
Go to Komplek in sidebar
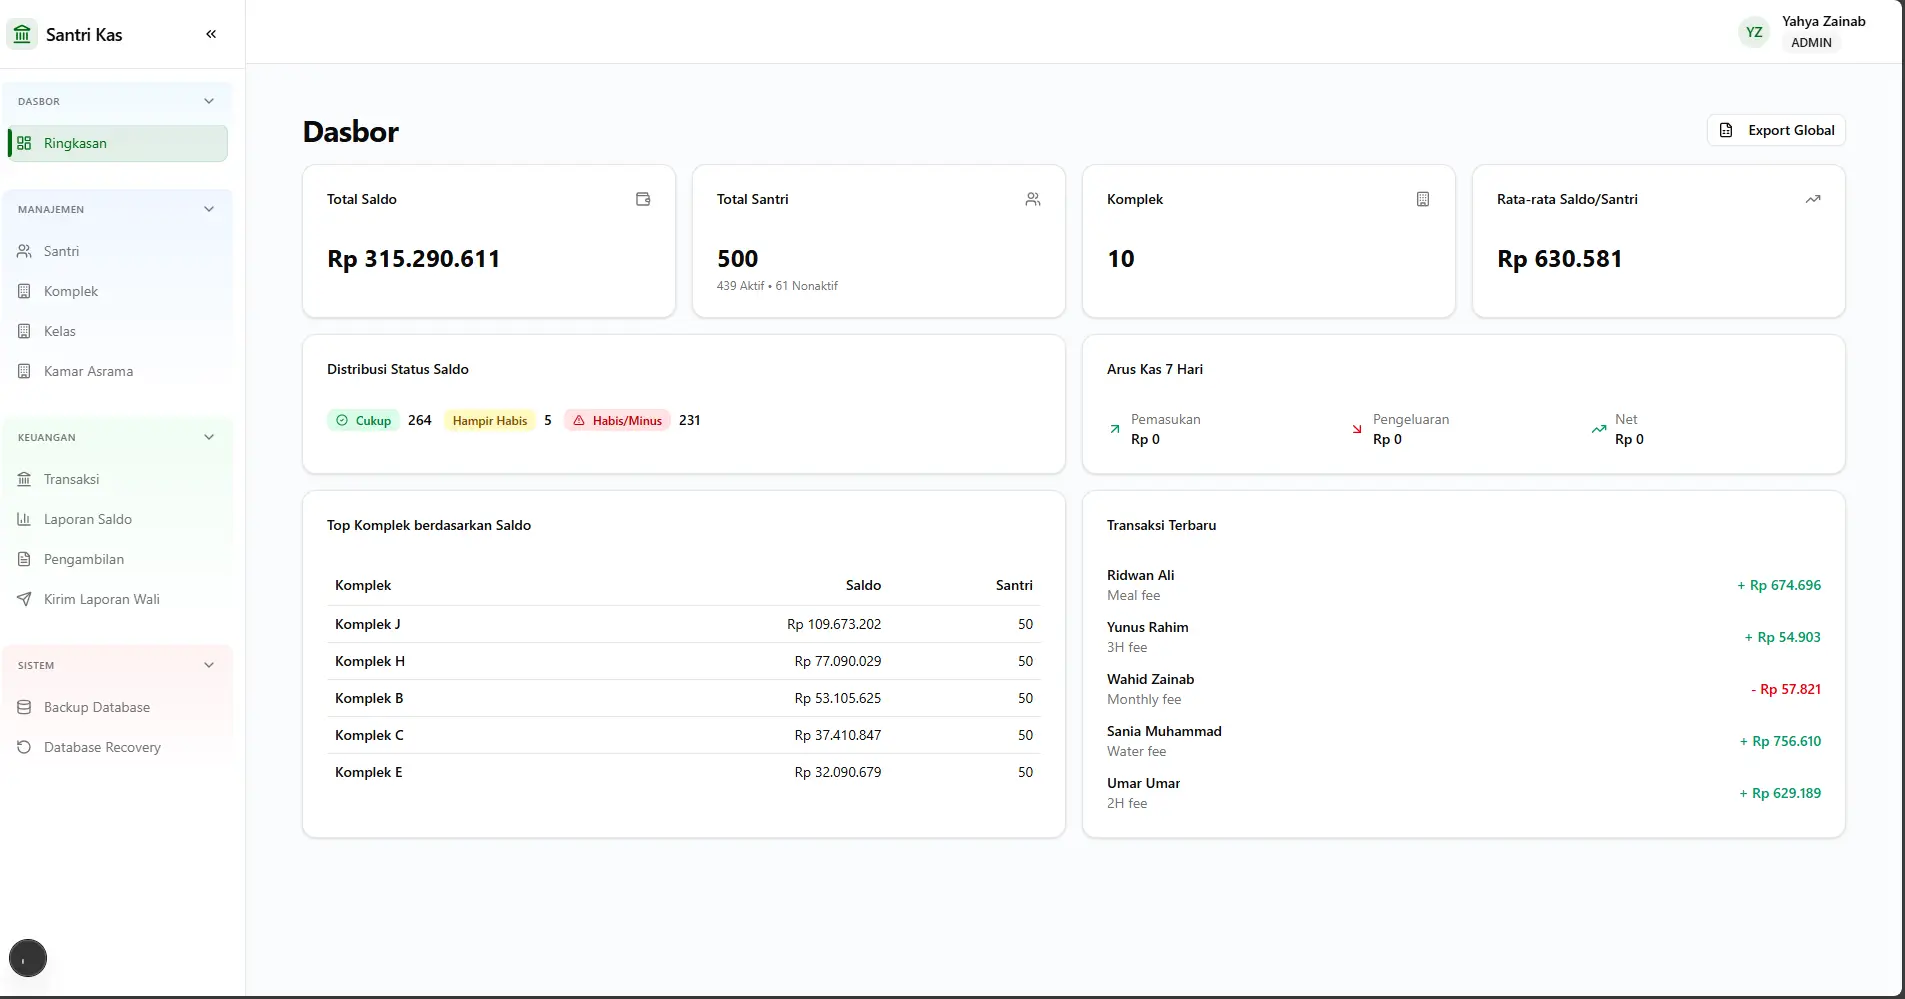coord(118,291)
